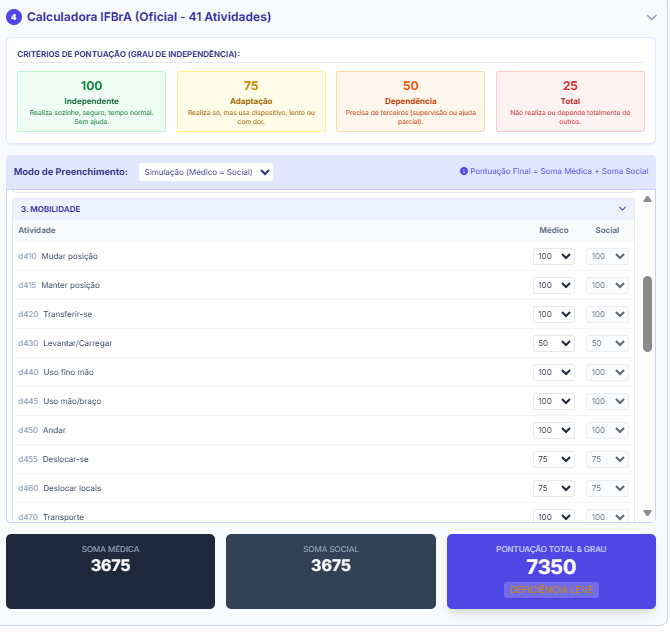Image resolution: width=670 pixels, height=633 pixels.
Task: Click the 75 Adaptação criteria card
Action: coord(251,101)
